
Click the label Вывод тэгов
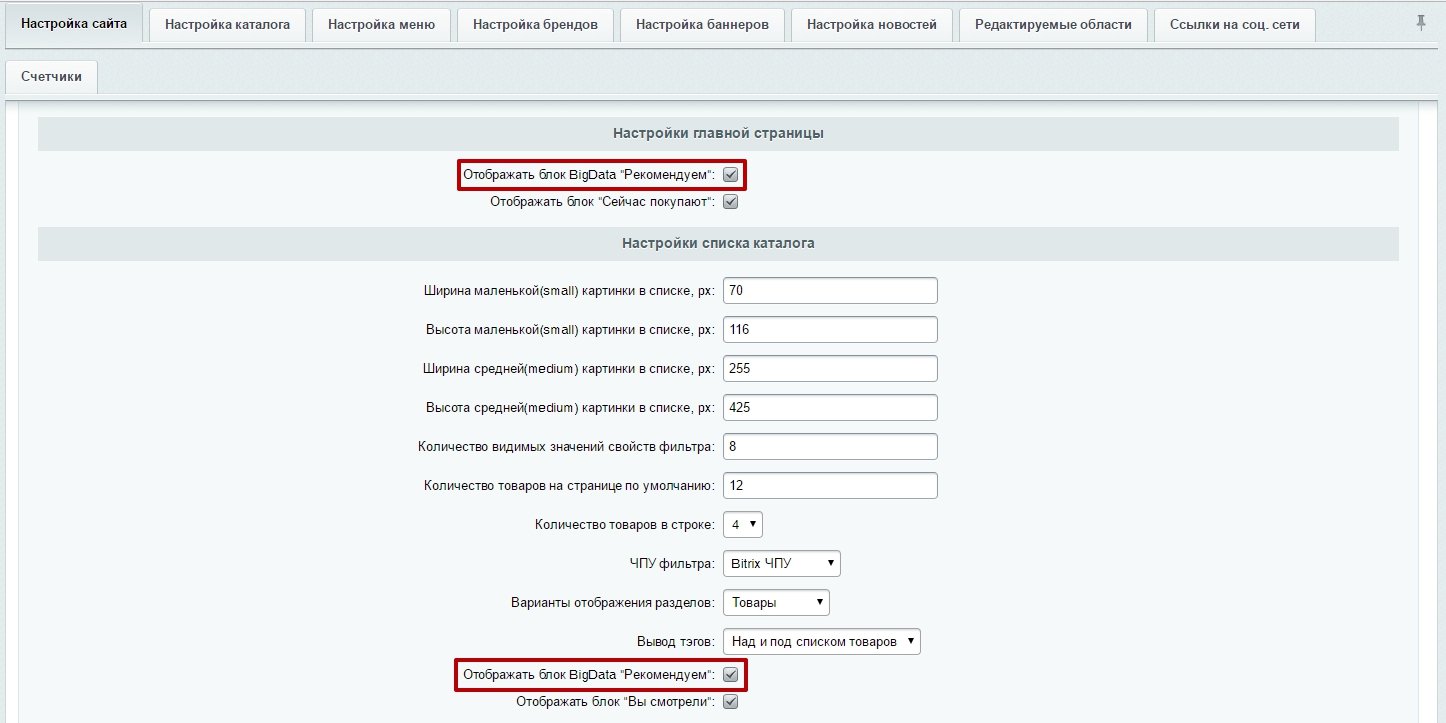[675, 642]
